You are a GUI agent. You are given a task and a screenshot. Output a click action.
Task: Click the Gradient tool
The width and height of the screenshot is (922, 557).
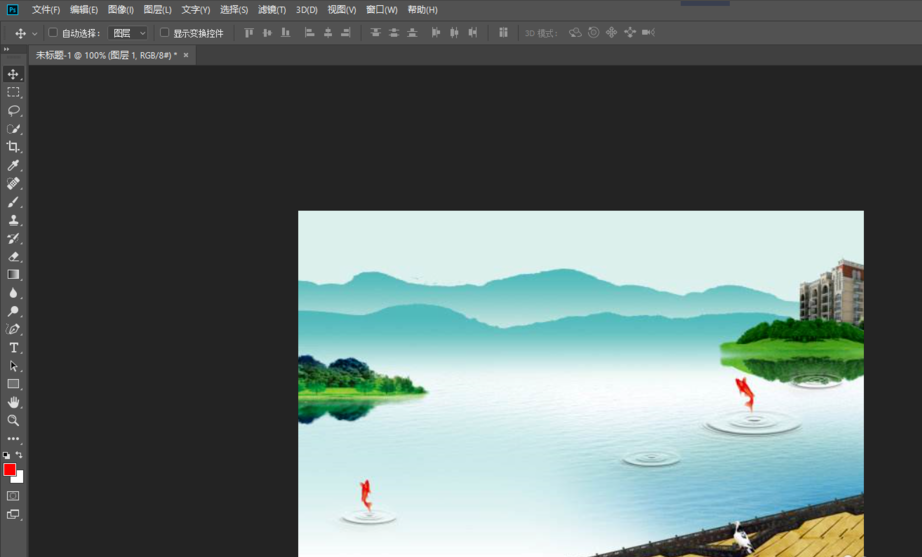(14, 274)
